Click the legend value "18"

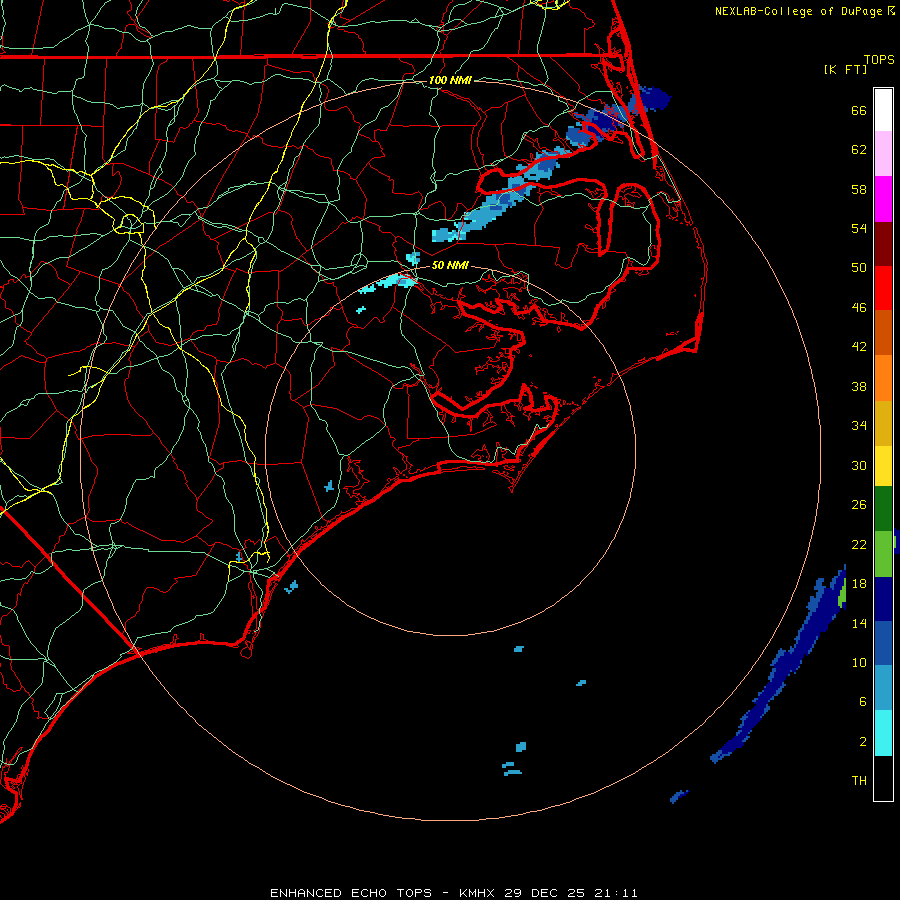[859, 584]
